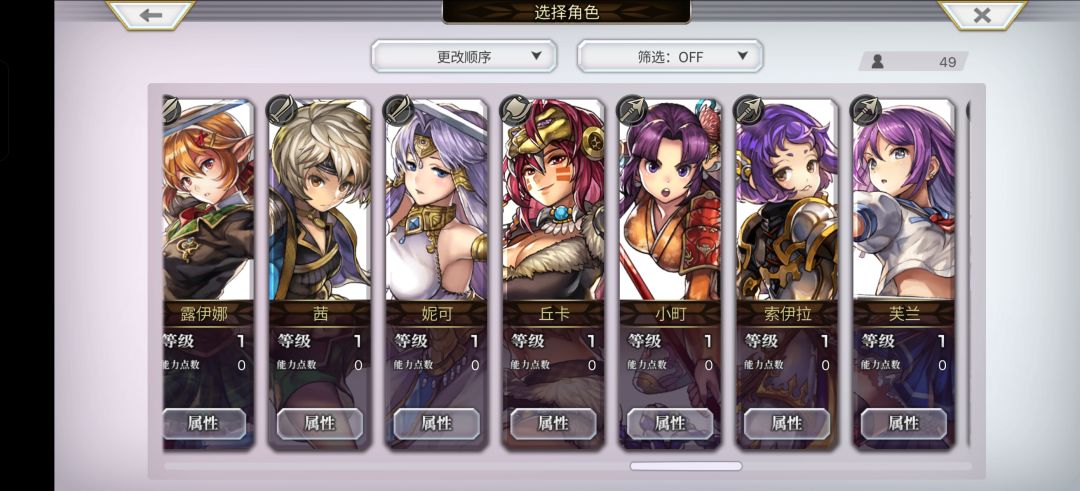Open the 更改顺序 sort dropdown

coord(464,56)
